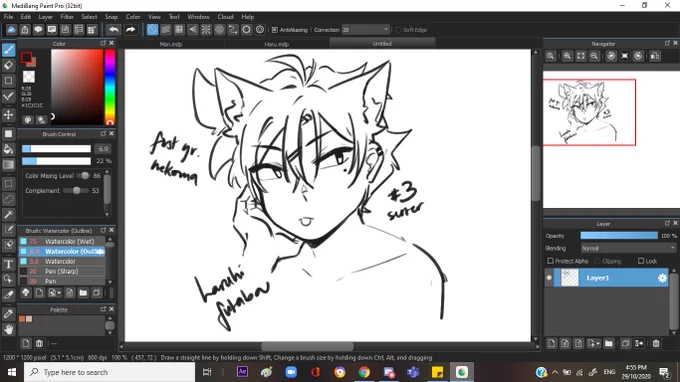Open the Blending mode dropdown
The image size is (680, 382).
click(628, 248)
